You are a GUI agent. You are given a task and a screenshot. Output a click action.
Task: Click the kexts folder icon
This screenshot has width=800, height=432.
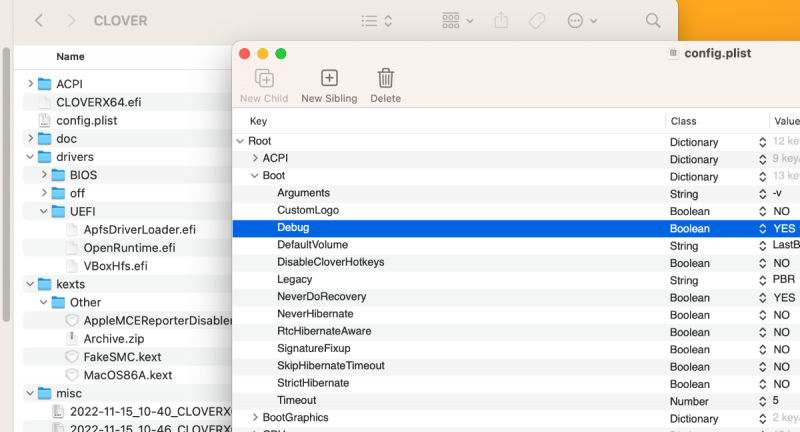[45, 284]
